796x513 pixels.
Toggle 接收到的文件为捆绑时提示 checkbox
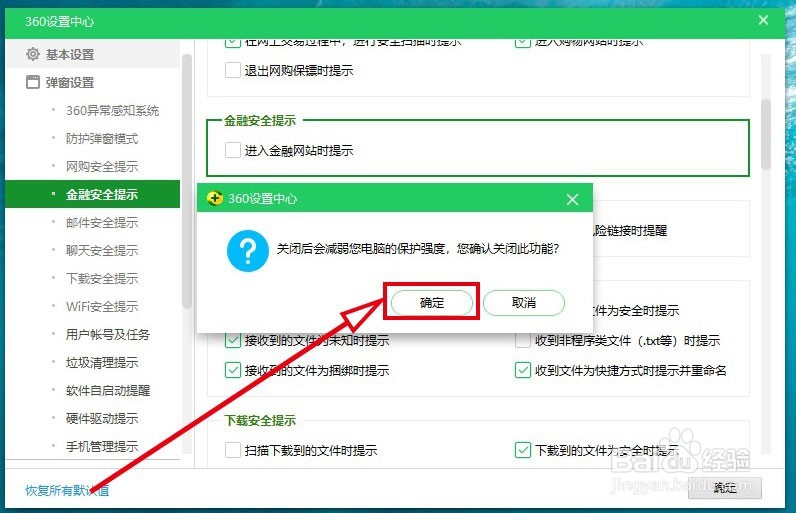tap(233, 370)
